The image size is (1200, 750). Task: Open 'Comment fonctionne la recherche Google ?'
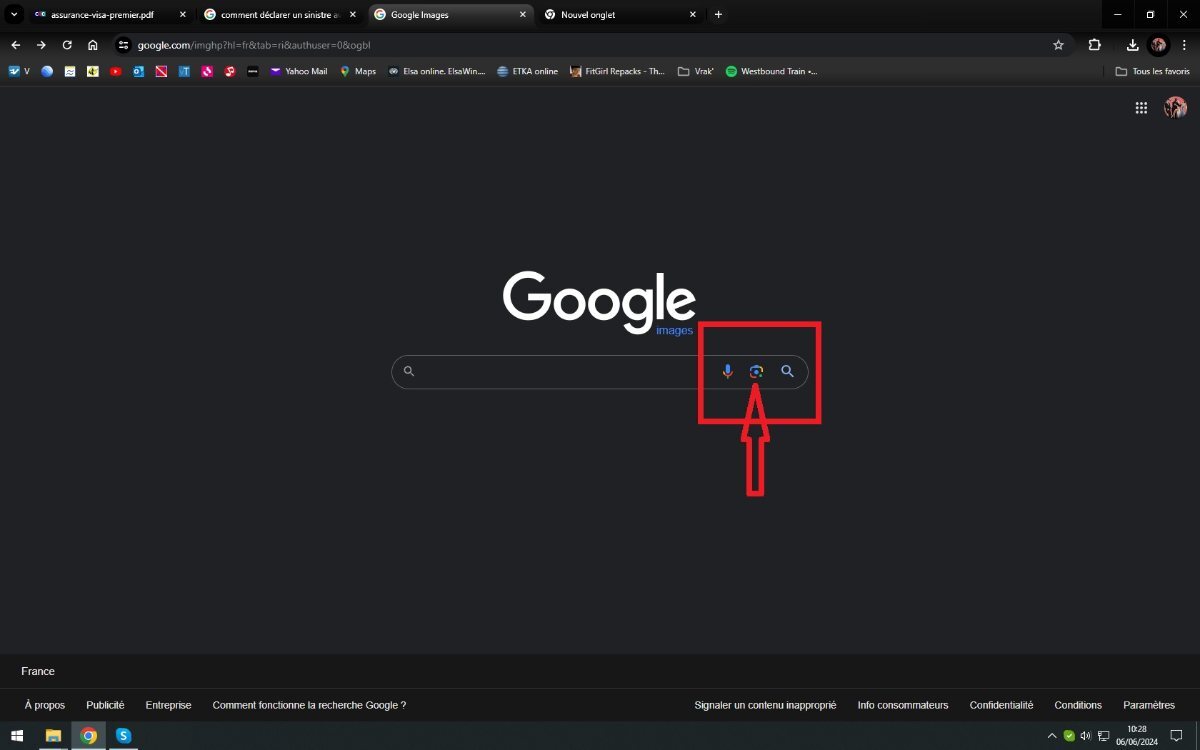(x=309, y=705)
